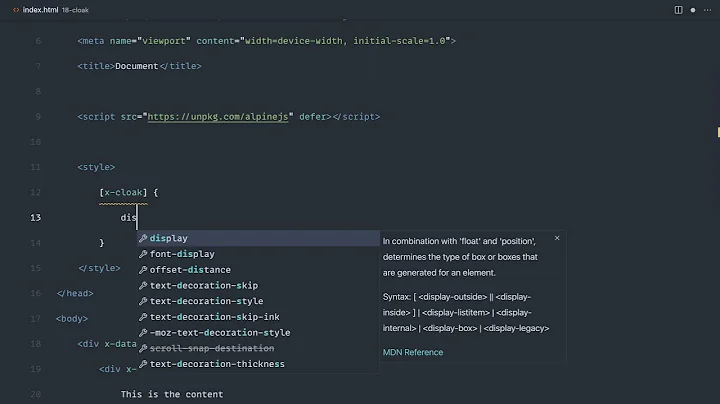The height and width of the screenshot is (404, 720).
Task: Choose '-moz-text-decoration-style' suggestion
Action: 259,332
